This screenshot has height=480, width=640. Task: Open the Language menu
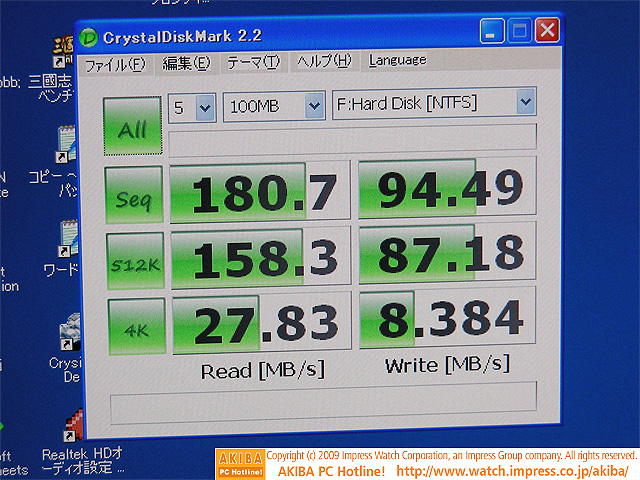pos(397,60)
